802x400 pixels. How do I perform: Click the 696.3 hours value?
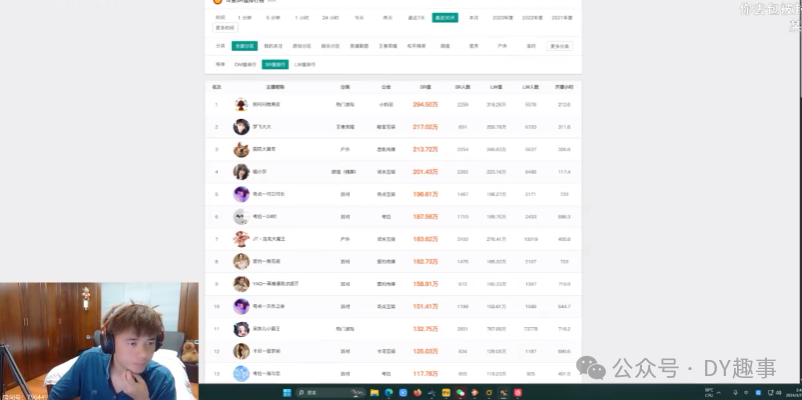point(564,217)
